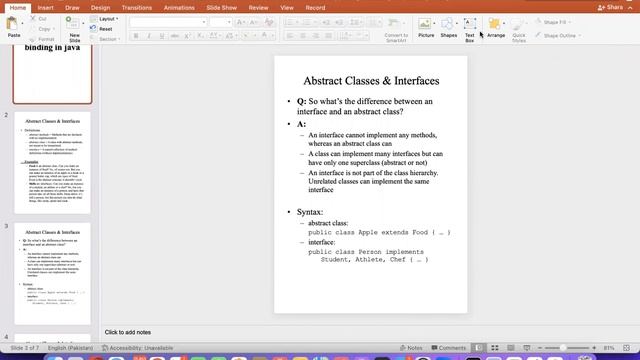640x360 pixels.
Task: Toggle Normal view in status bar
Action: pyautogui.click(x=478, y=348)
